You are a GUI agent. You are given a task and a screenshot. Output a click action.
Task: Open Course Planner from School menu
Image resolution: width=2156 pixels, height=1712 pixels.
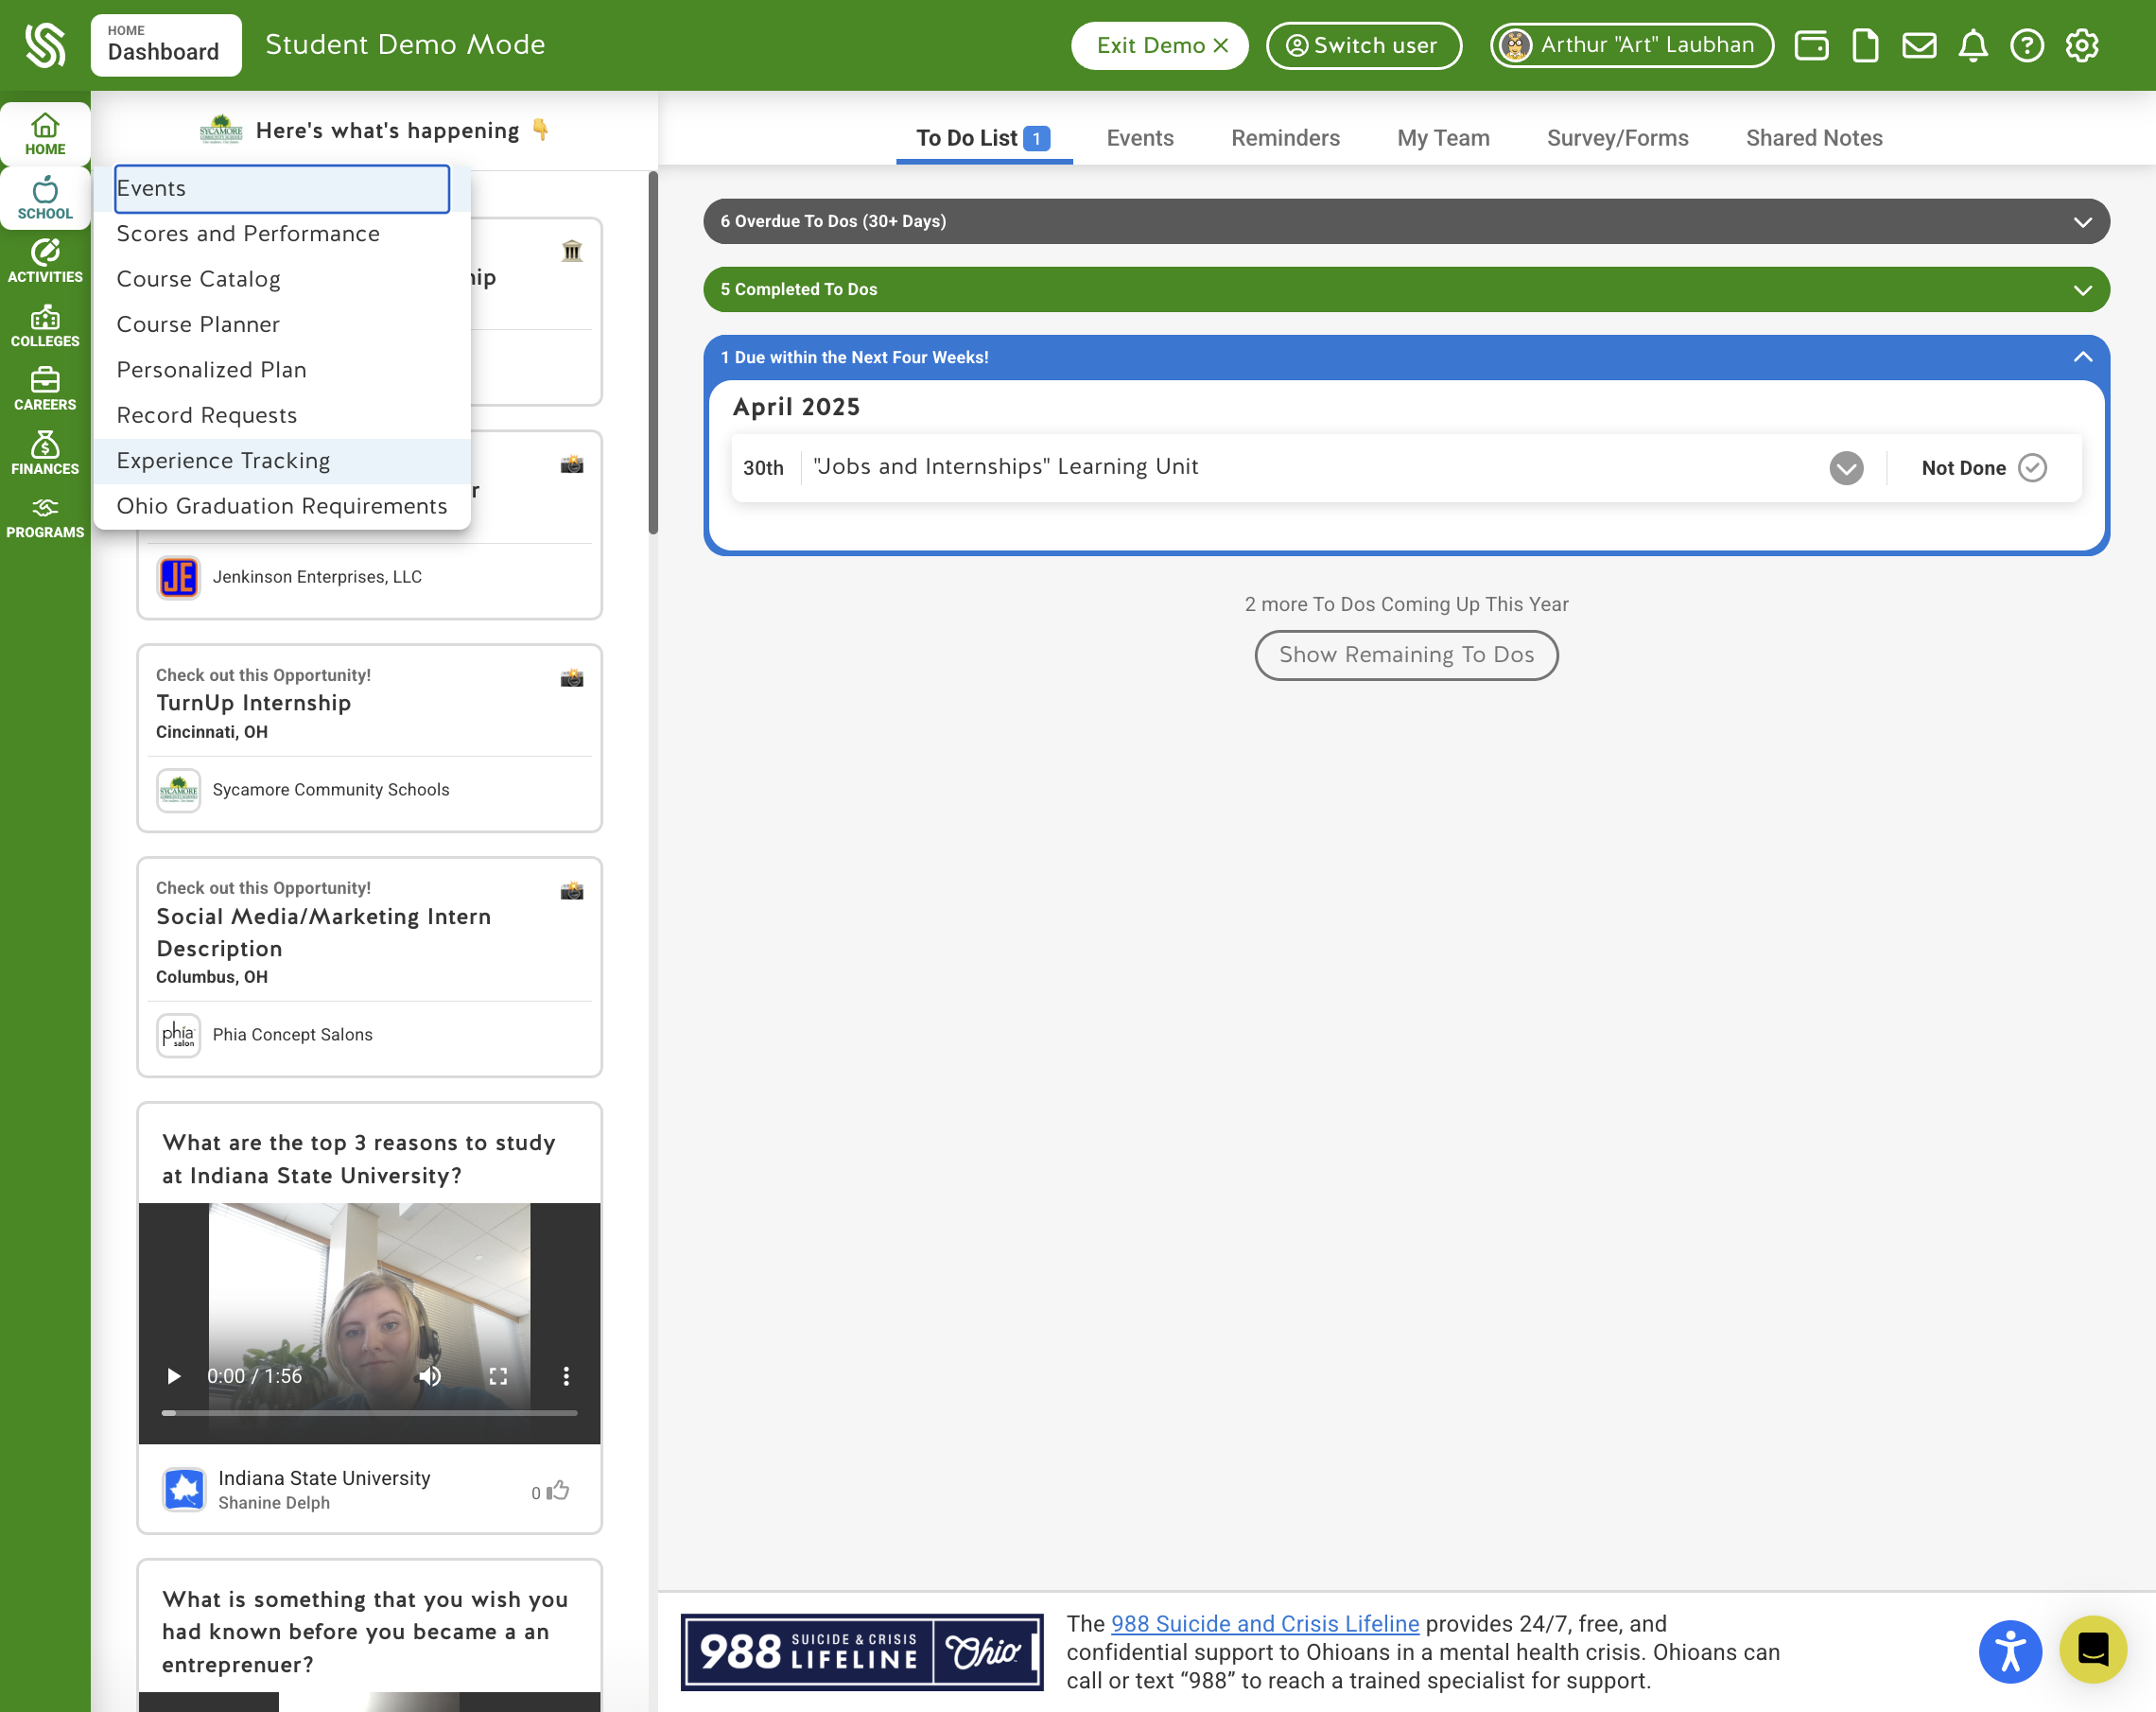point(282,325)
